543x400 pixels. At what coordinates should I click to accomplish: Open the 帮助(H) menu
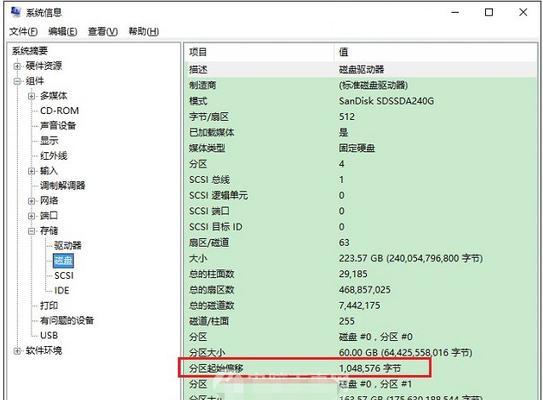pyautogui.click(x=144, y=32)
